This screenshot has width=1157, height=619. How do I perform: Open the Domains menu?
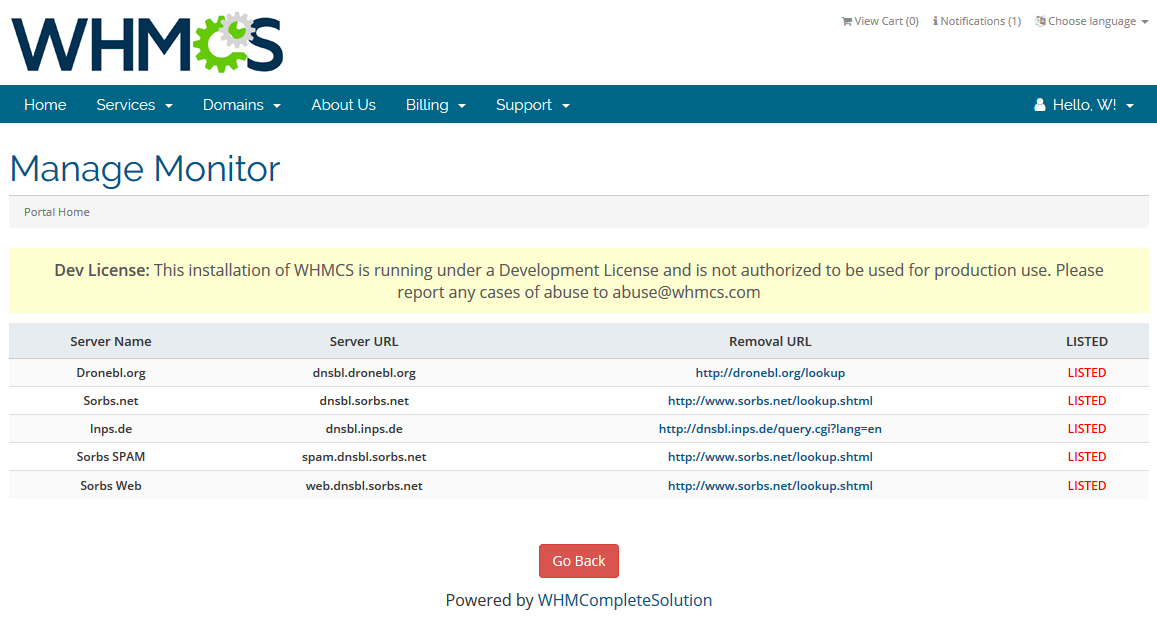(x=242, y=105)
